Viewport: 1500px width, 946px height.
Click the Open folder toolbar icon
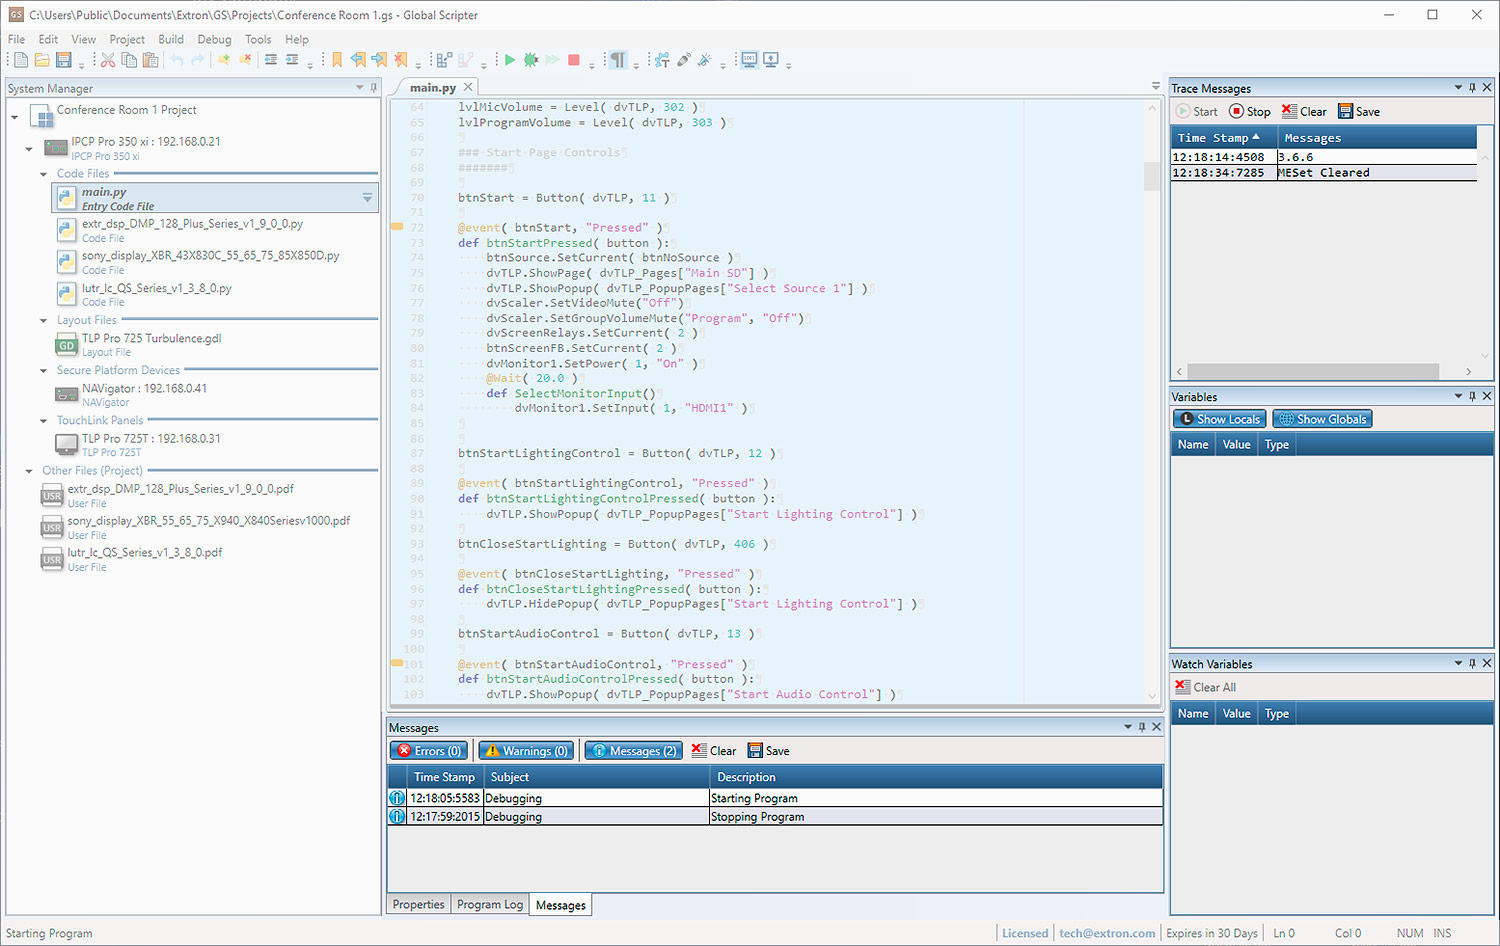coord(42,60)
